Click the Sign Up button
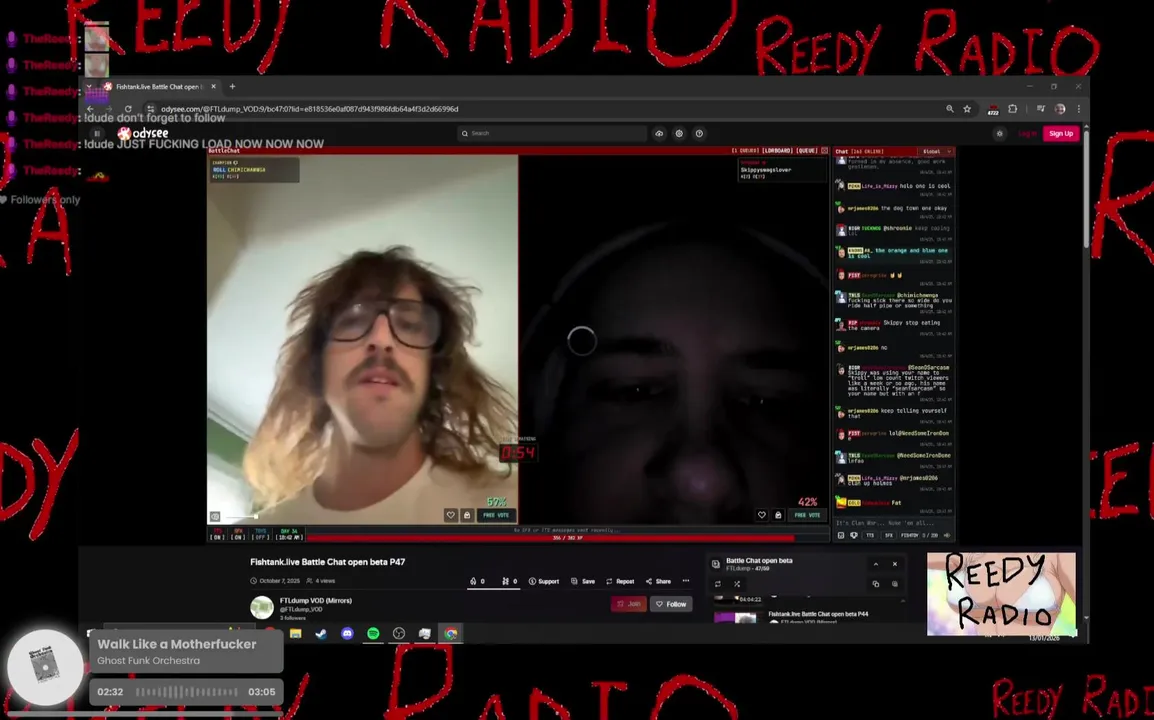This screenshot has height=720, width=1154. coord(1061,133)
